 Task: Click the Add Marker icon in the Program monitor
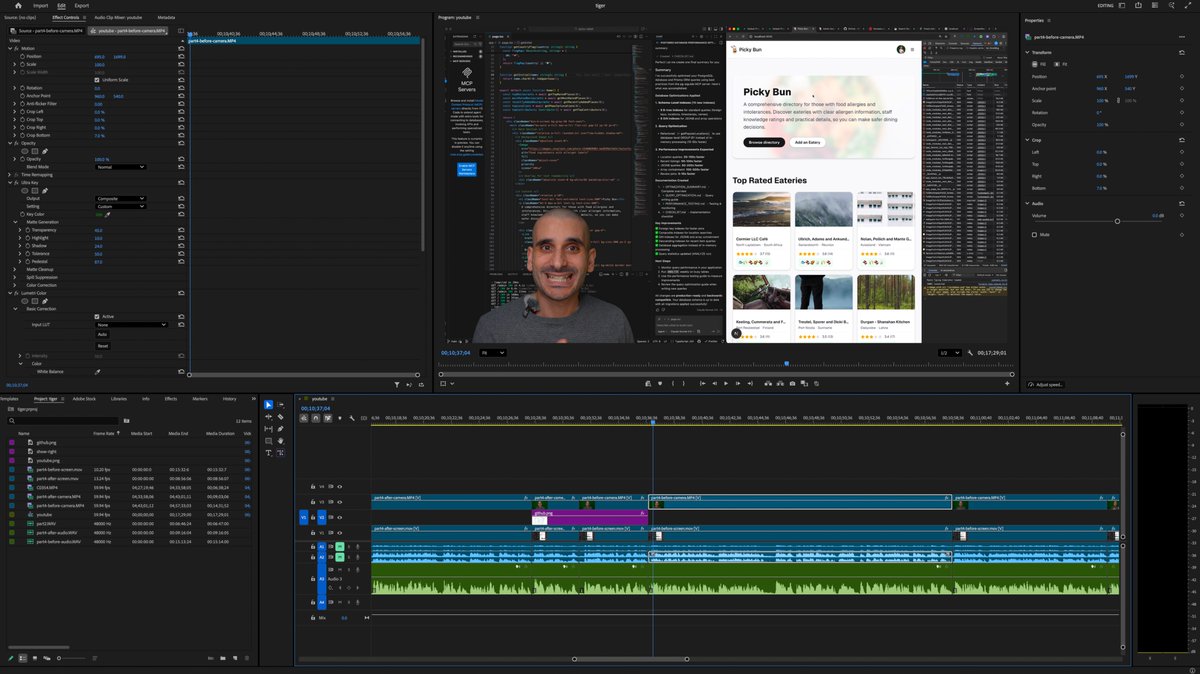pos(660,384)
